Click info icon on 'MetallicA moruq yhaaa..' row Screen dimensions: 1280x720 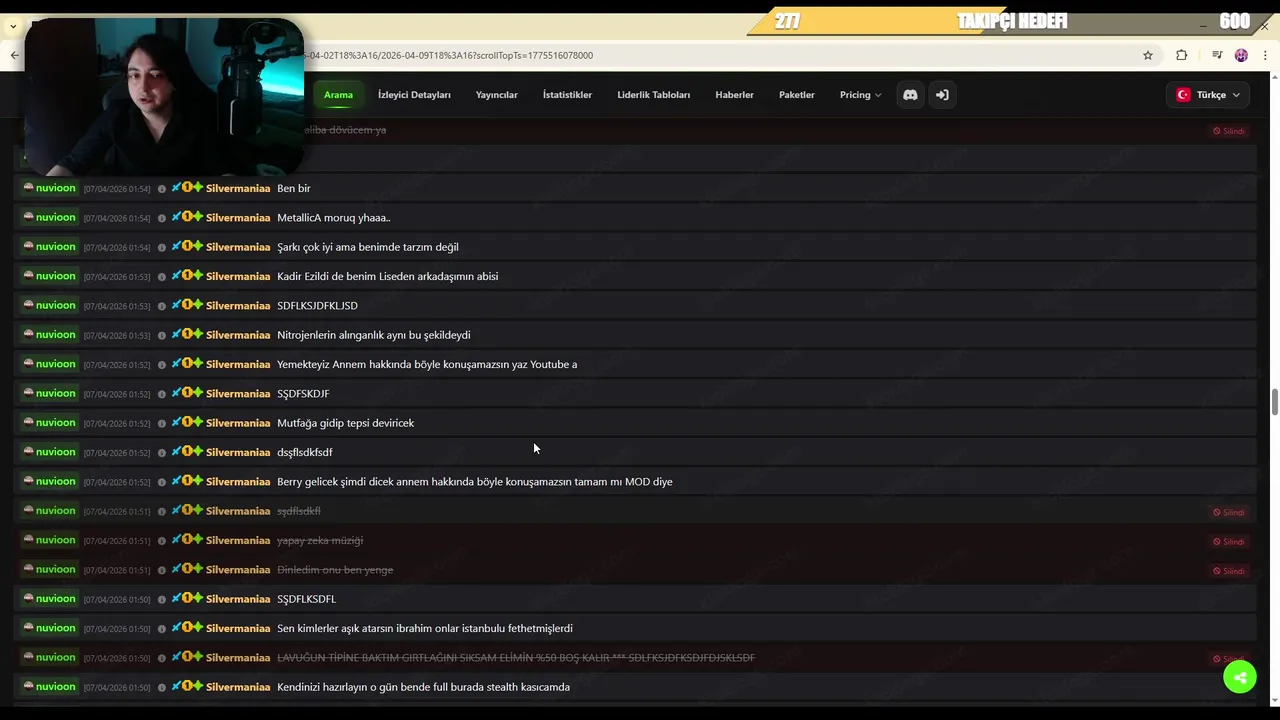coord(162,218)
